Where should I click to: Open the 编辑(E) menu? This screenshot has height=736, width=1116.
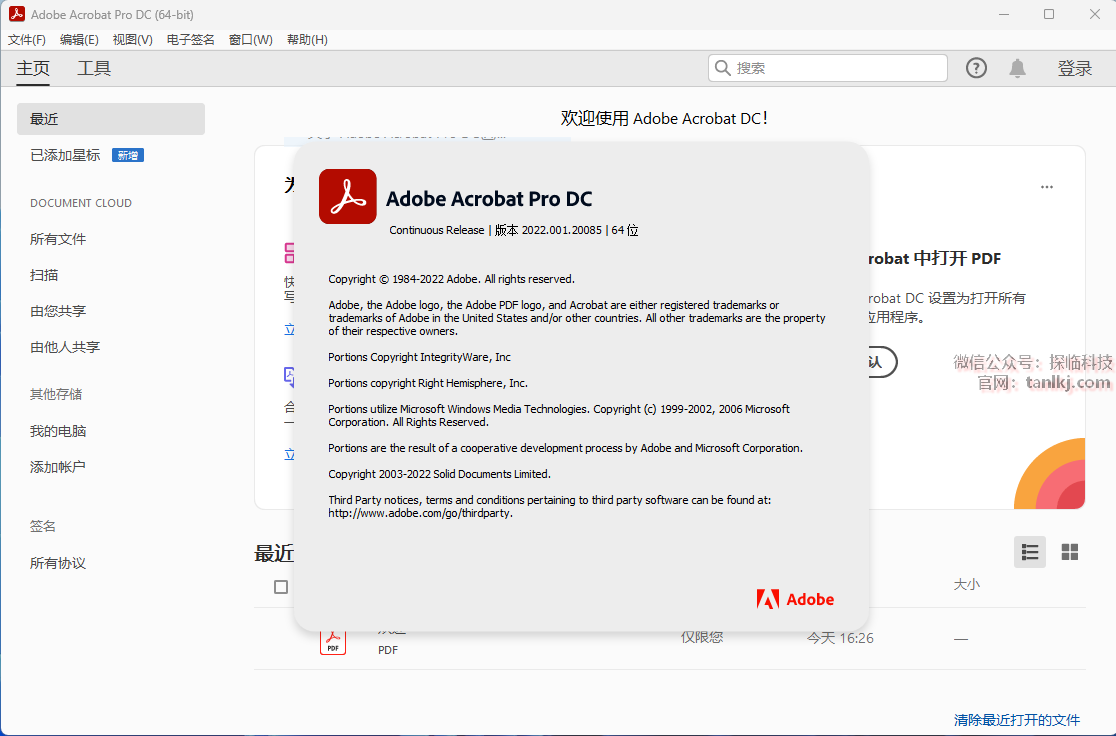[x=79, y=40]
